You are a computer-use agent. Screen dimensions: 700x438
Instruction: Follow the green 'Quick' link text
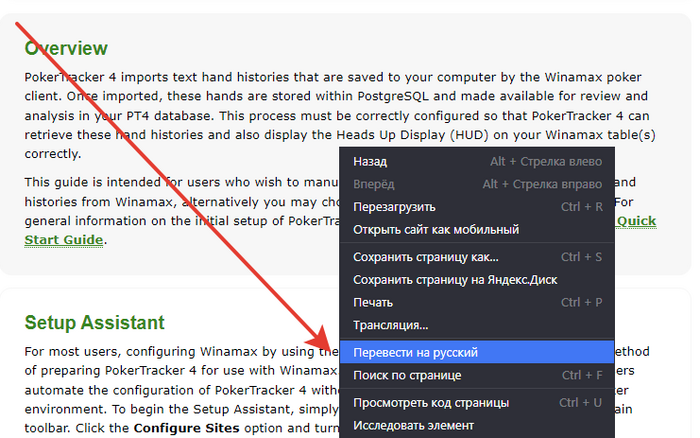636,221
